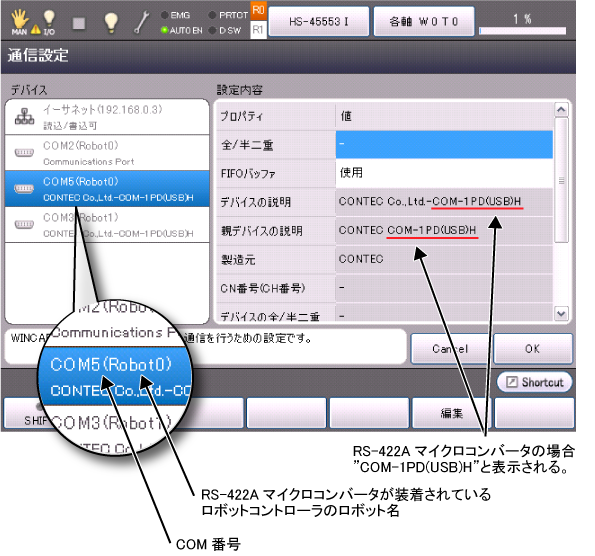Click the 1% speed progress bar
Image resolution: width=595 pixels, height=556 pixels.
click(x=523, y=31)
